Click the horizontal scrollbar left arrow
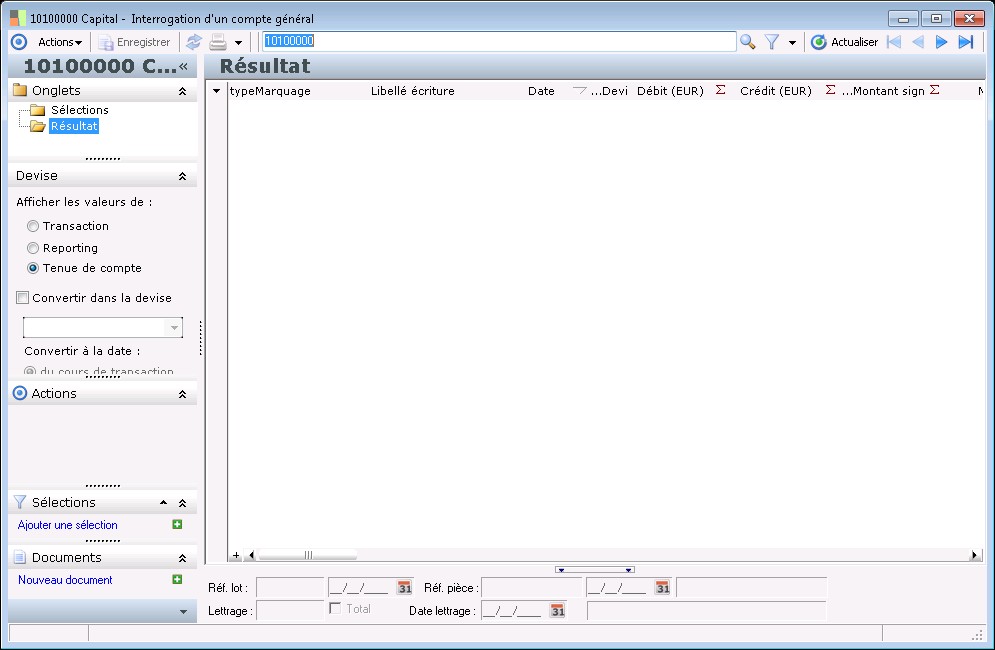Screen dimensions: 995x650 point(251,555)
